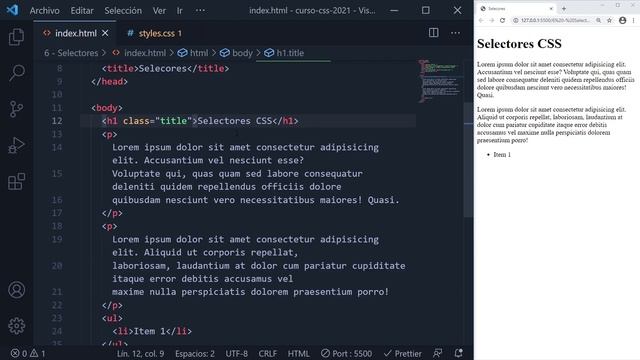The image size is (640, 360).
Task: Click 'Item 1' bullet in browser page
Action: click(502, 155)
